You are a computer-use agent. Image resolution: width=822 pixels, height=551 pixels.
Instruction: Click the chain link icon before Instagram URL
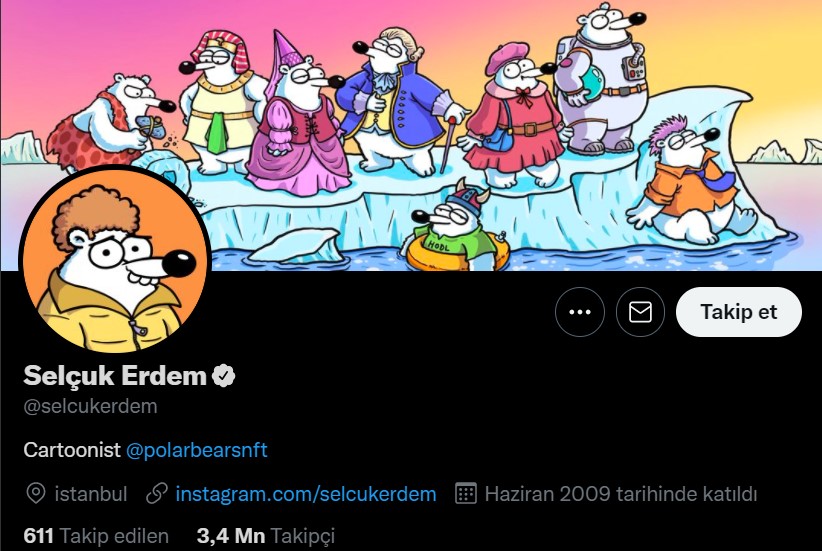pos(157,494)
